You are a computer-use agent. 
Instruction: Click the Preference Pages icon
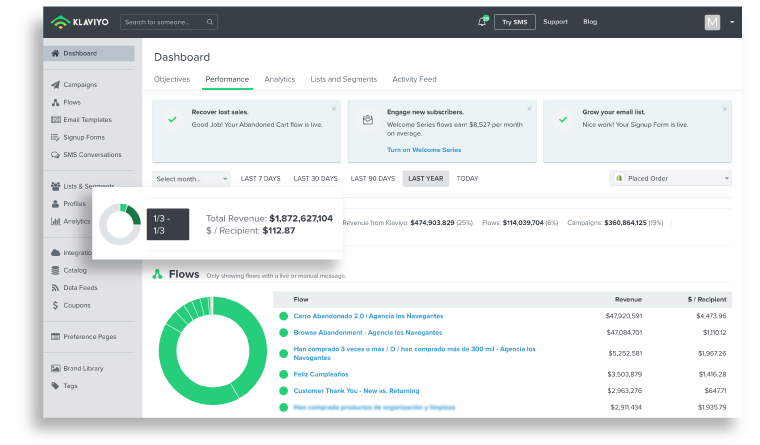[56, 336]
